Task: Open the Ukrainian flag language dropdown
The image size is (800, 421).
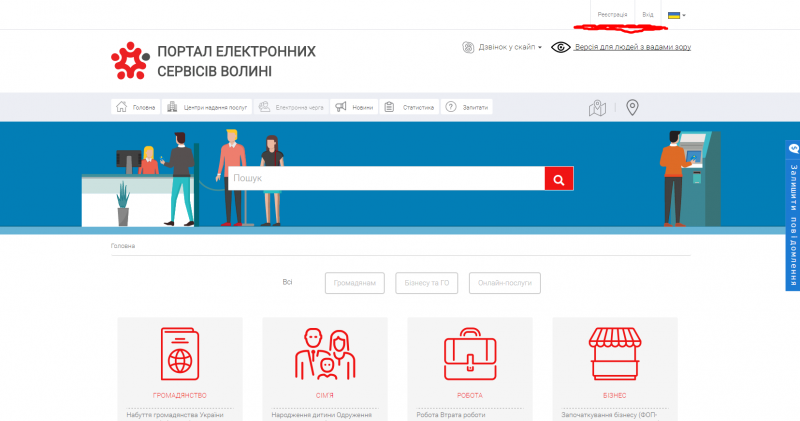Action: point(677,15)
